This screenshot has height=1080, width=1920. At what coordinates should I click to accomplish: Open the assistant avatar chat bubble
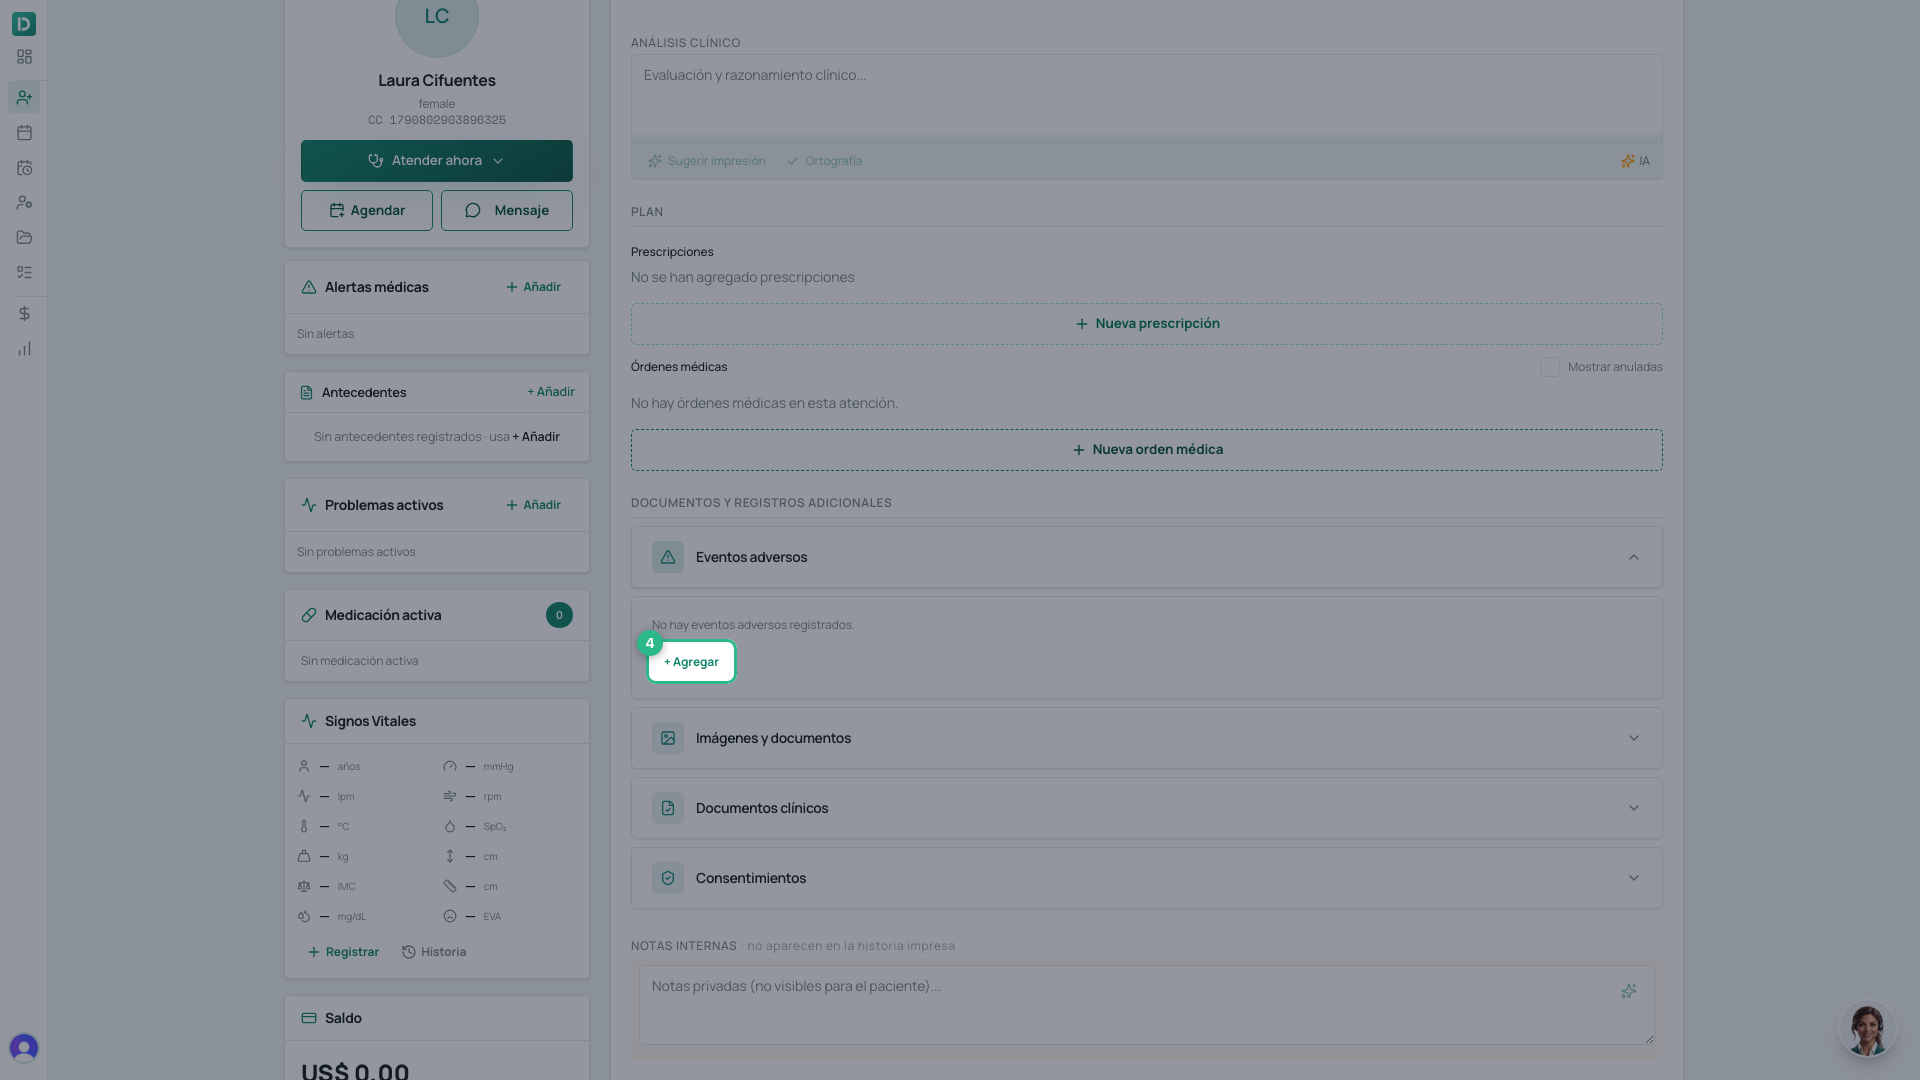pos(1867,1029)
